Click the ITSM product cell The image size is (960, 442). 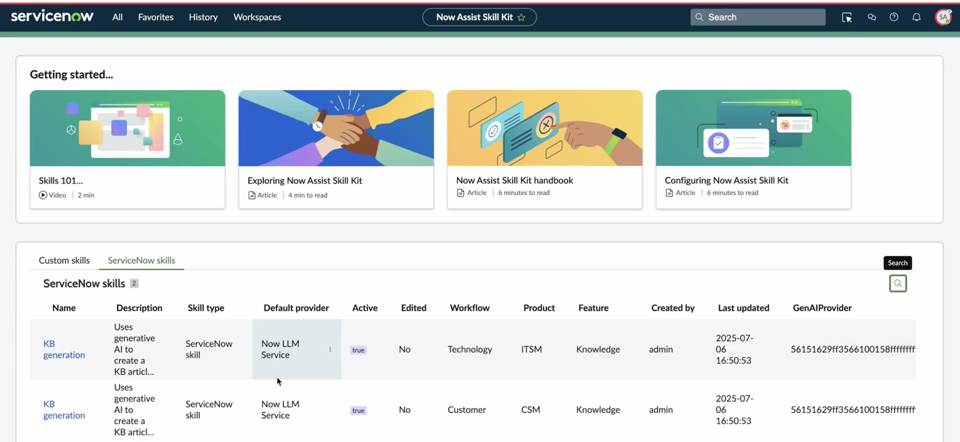531,350
